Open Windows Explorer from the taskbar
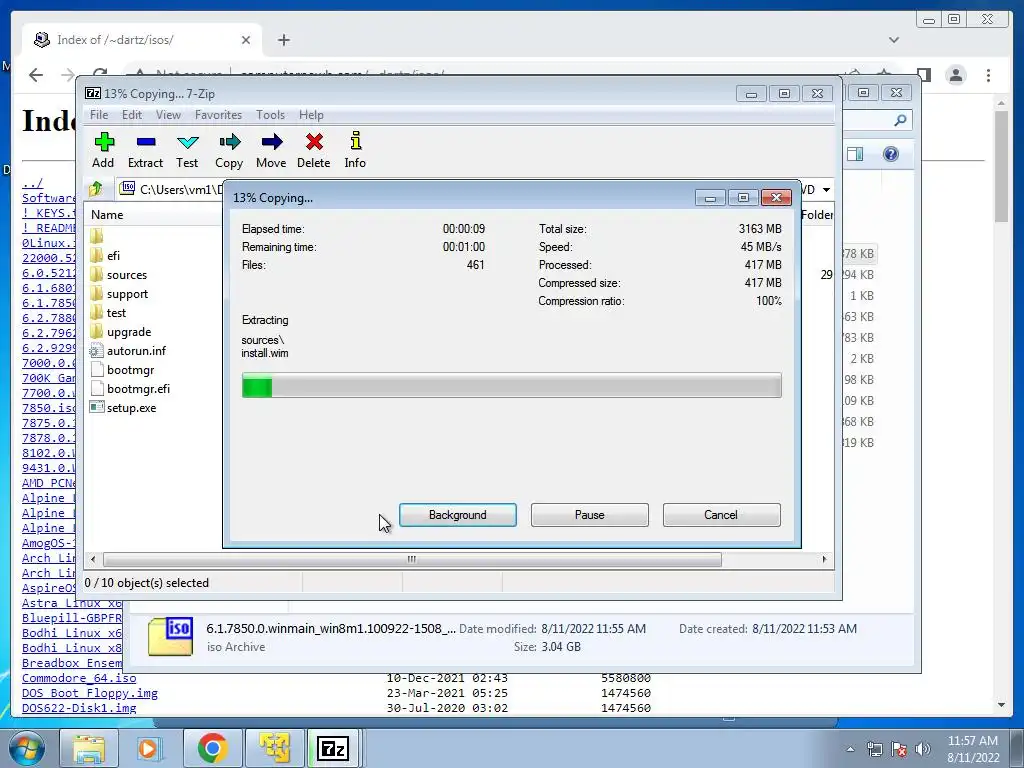 click(x=88, y=748)
